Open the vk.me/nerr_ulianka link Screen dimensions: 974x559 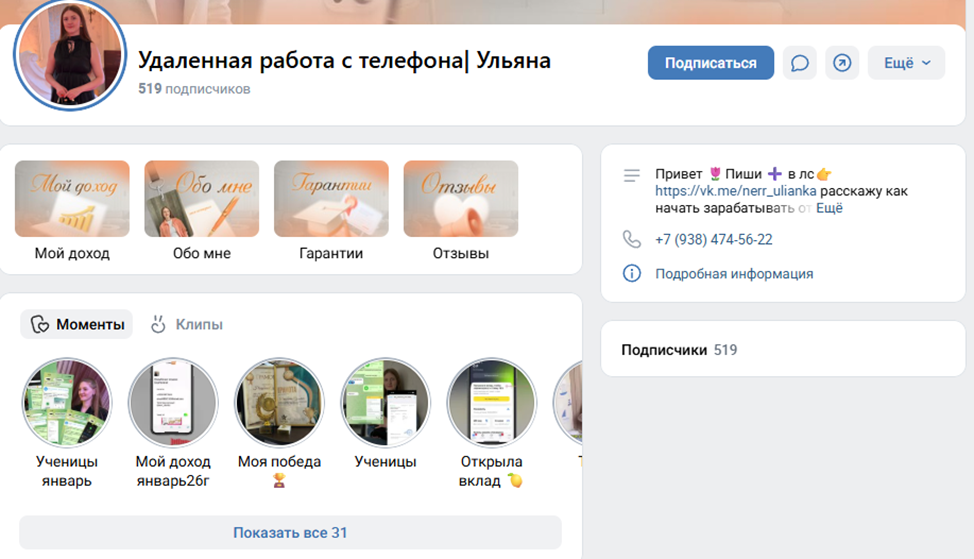pos(735,191)
